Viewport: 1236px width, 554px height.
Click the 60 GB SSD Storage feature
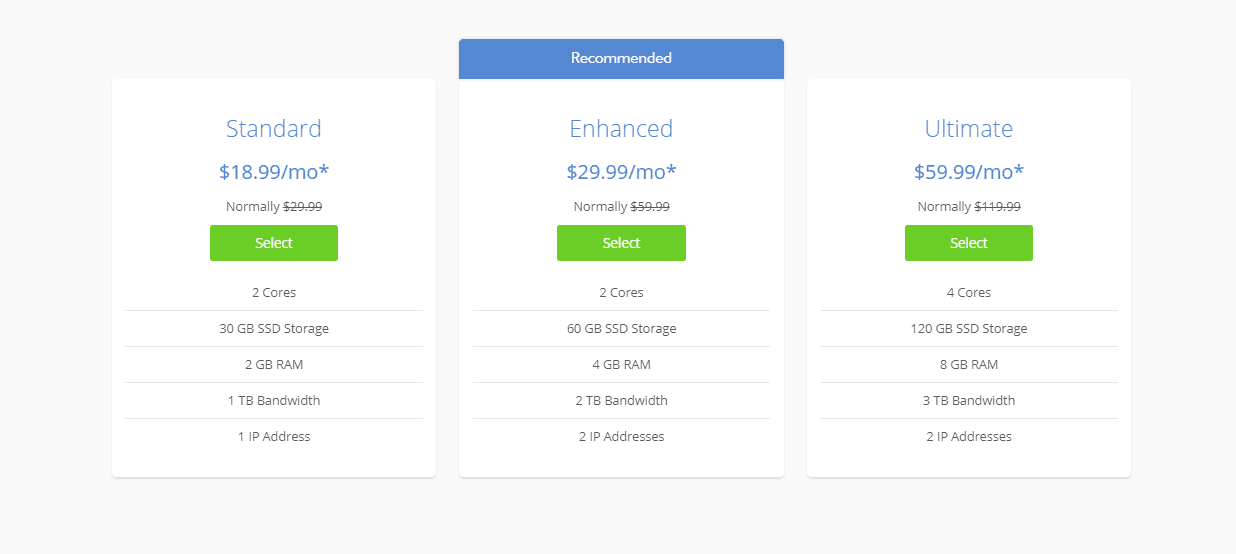621,329
